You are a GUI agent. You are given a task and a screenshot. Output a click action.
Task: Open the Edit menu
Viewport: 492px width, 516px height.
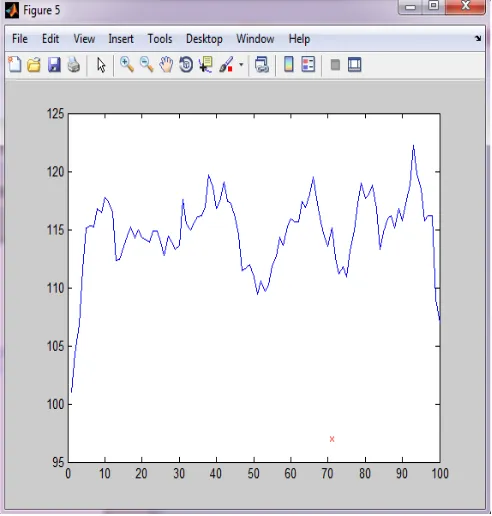tap(50, 39)
